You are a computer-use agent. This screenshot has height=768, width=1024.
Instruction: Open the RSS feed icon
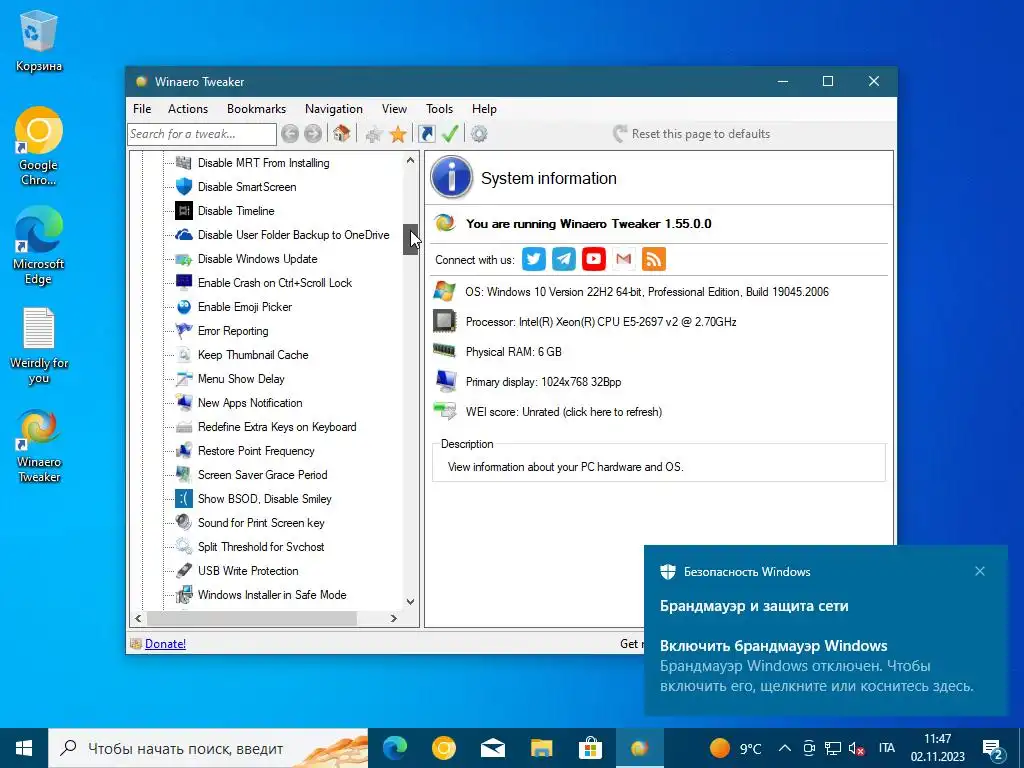pyautogui.click(x=654, y=259)
